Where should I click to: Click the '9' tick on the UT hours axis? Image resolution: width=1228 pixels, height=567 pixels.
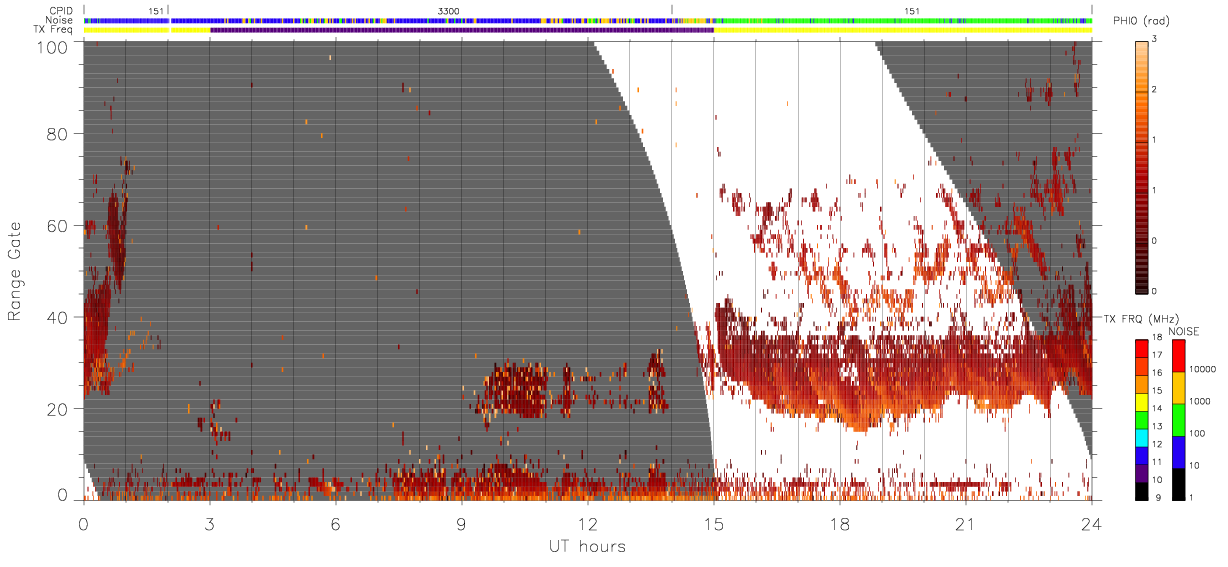[x=461, y=523]
